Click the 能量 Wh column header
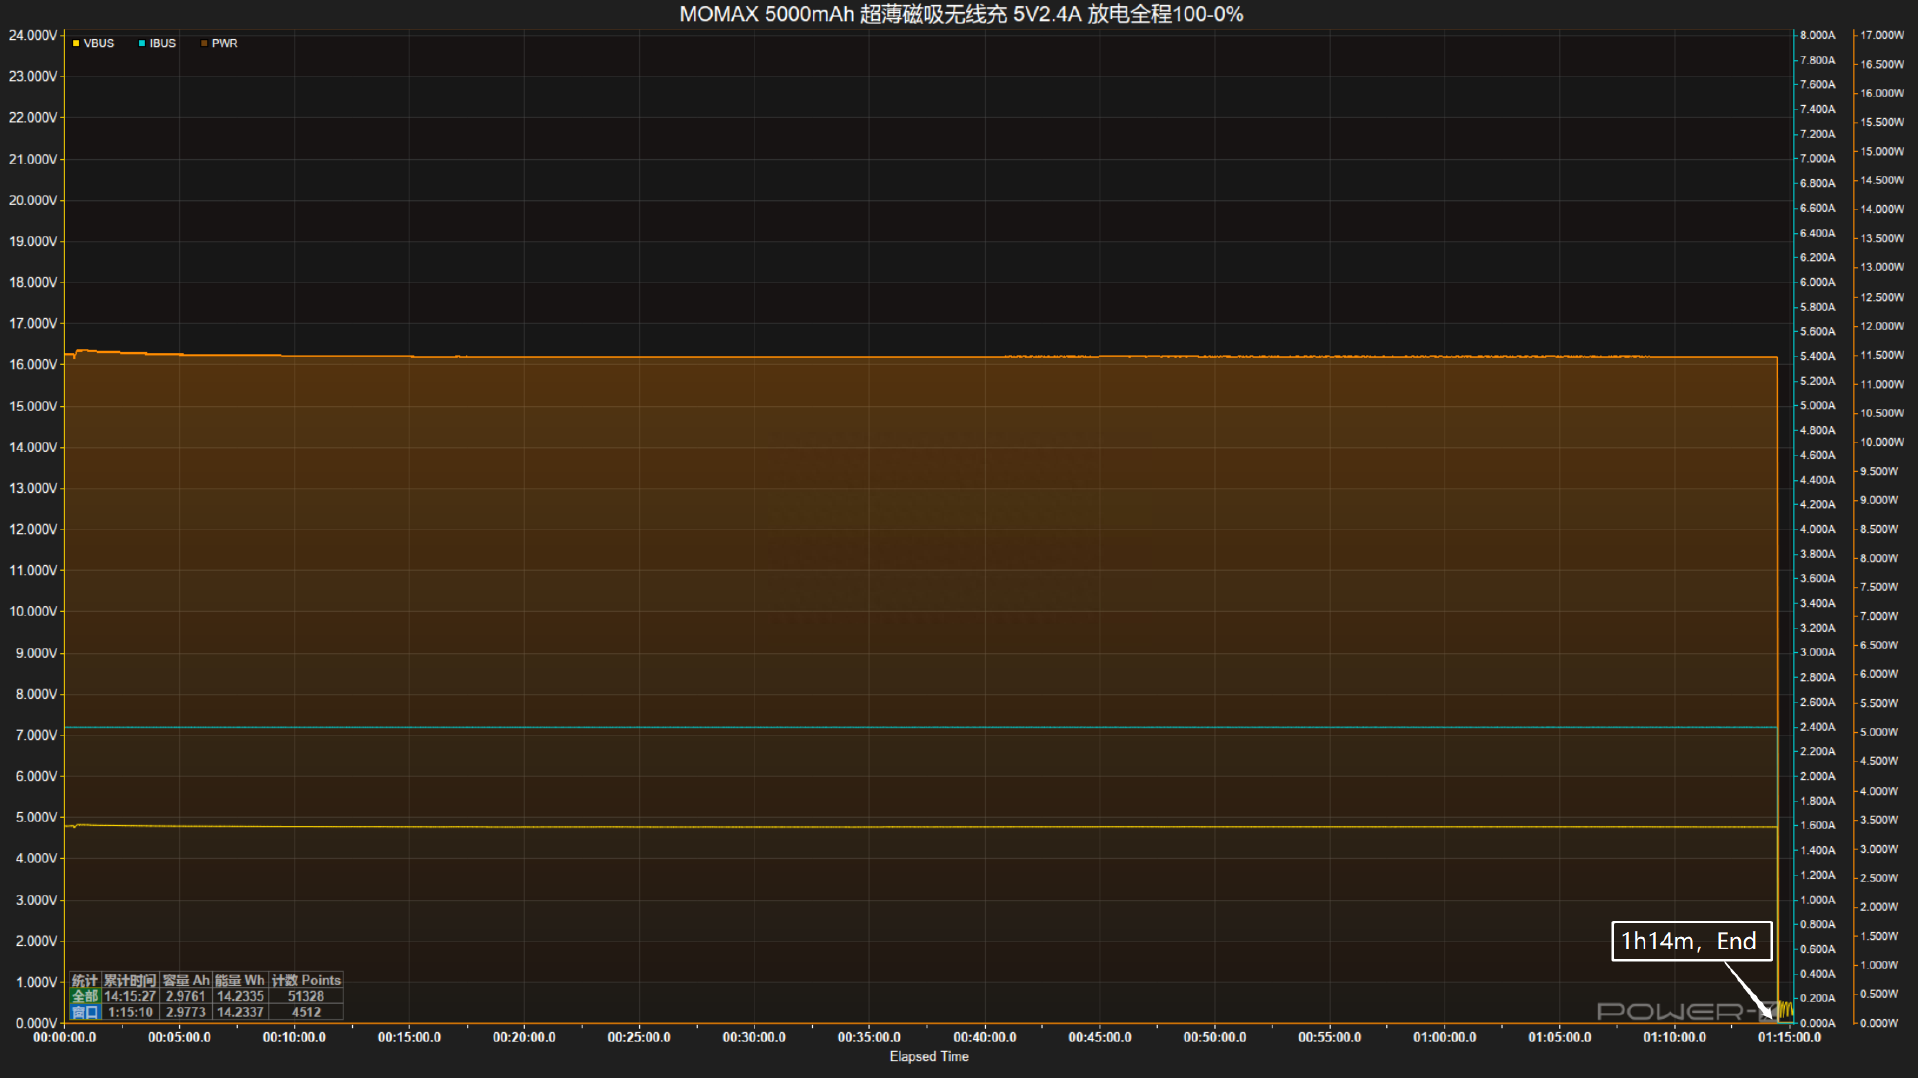1920x1078 pixels. point(240,980)
